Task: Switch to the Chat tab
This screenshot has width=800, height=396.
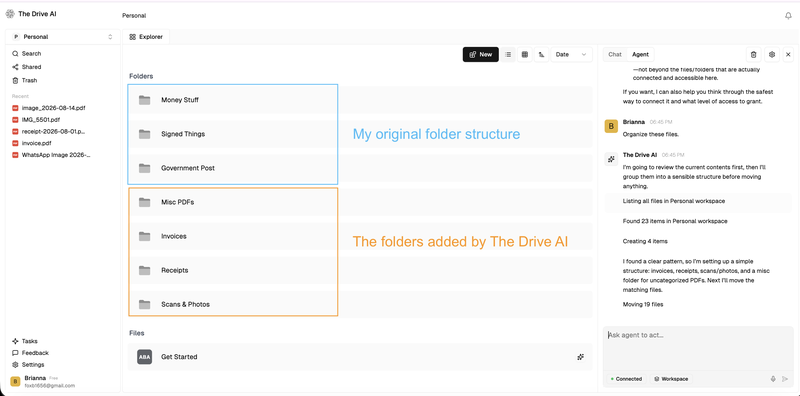Action: [x=615, y=55]
